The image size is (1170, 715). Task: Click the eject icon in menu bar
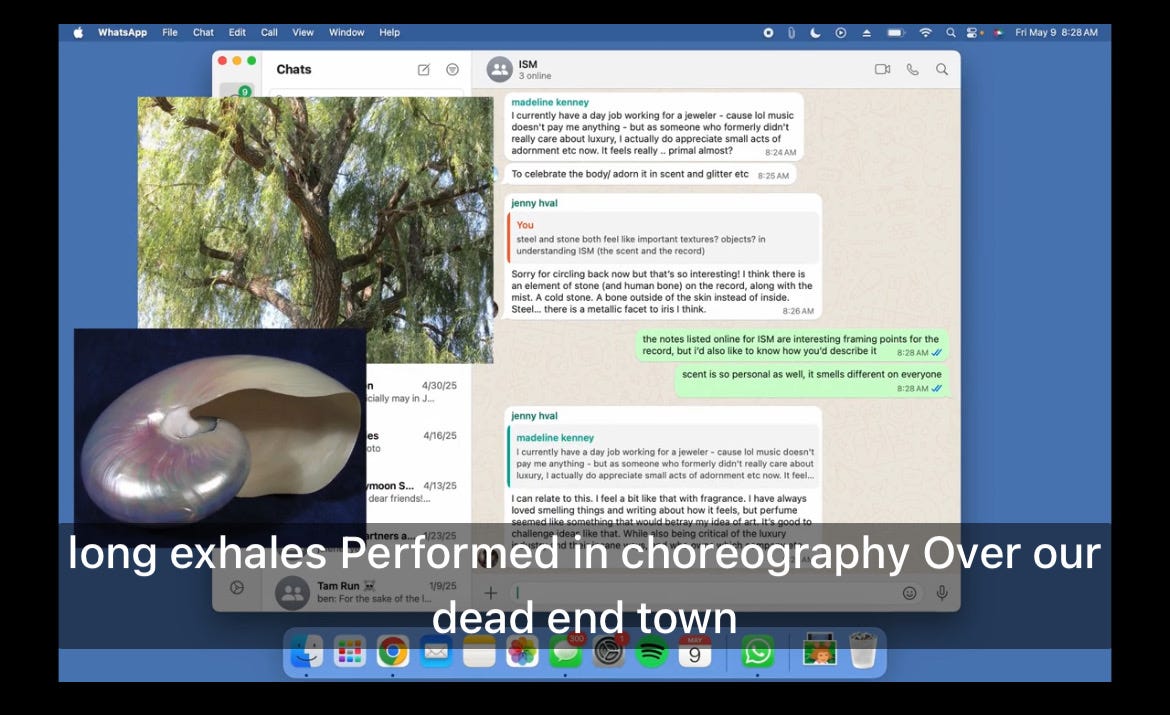[x=866, y=33]
